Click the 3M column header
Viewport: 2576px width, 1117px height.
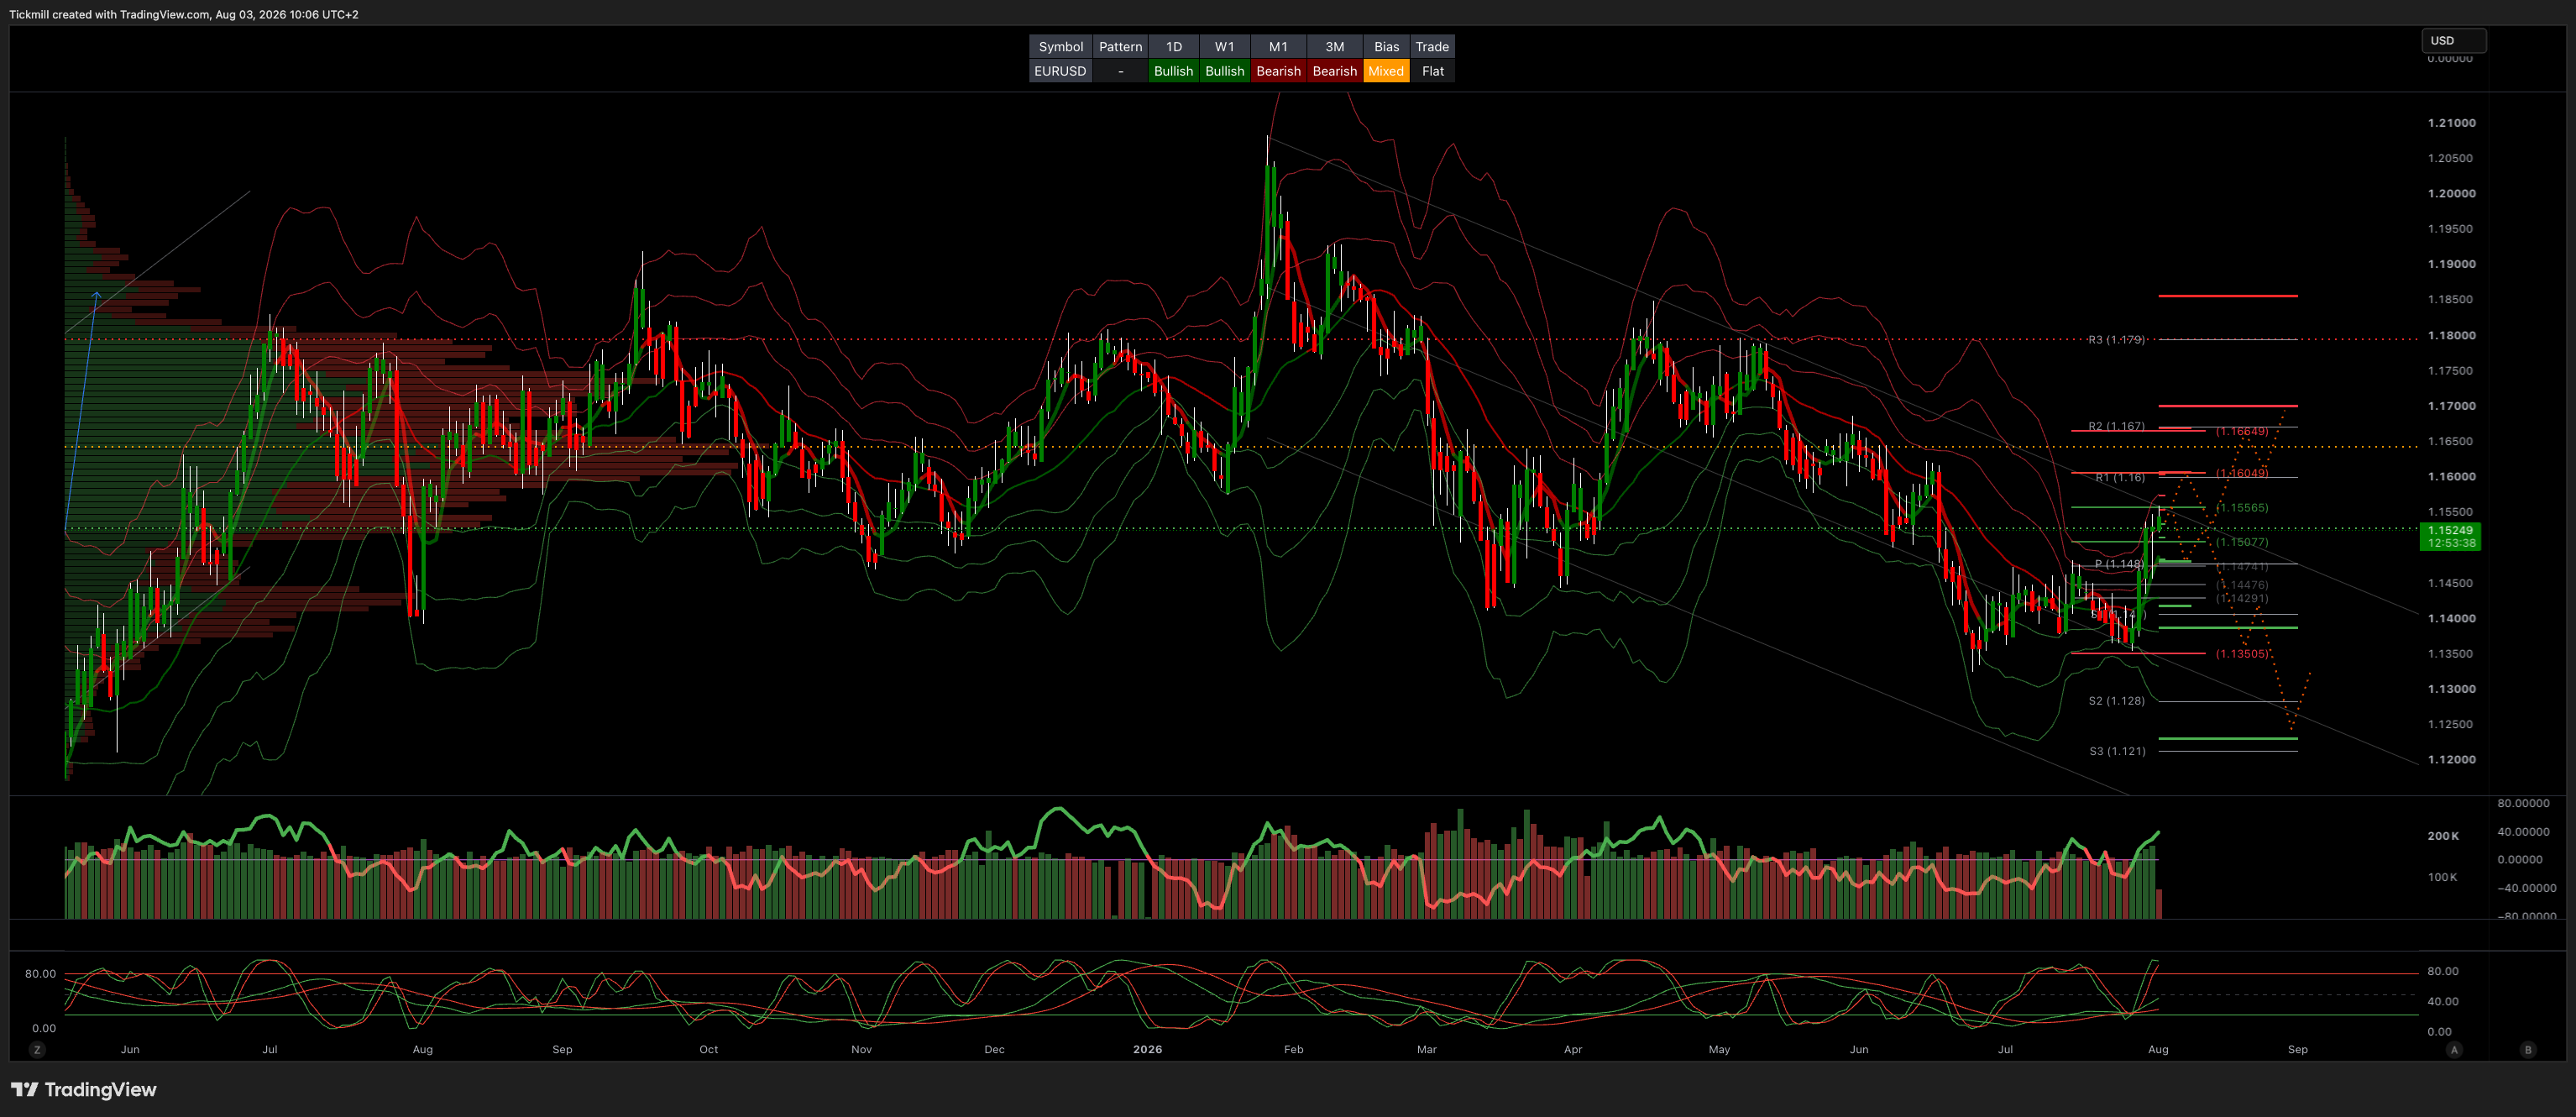tap(1335, 46)
